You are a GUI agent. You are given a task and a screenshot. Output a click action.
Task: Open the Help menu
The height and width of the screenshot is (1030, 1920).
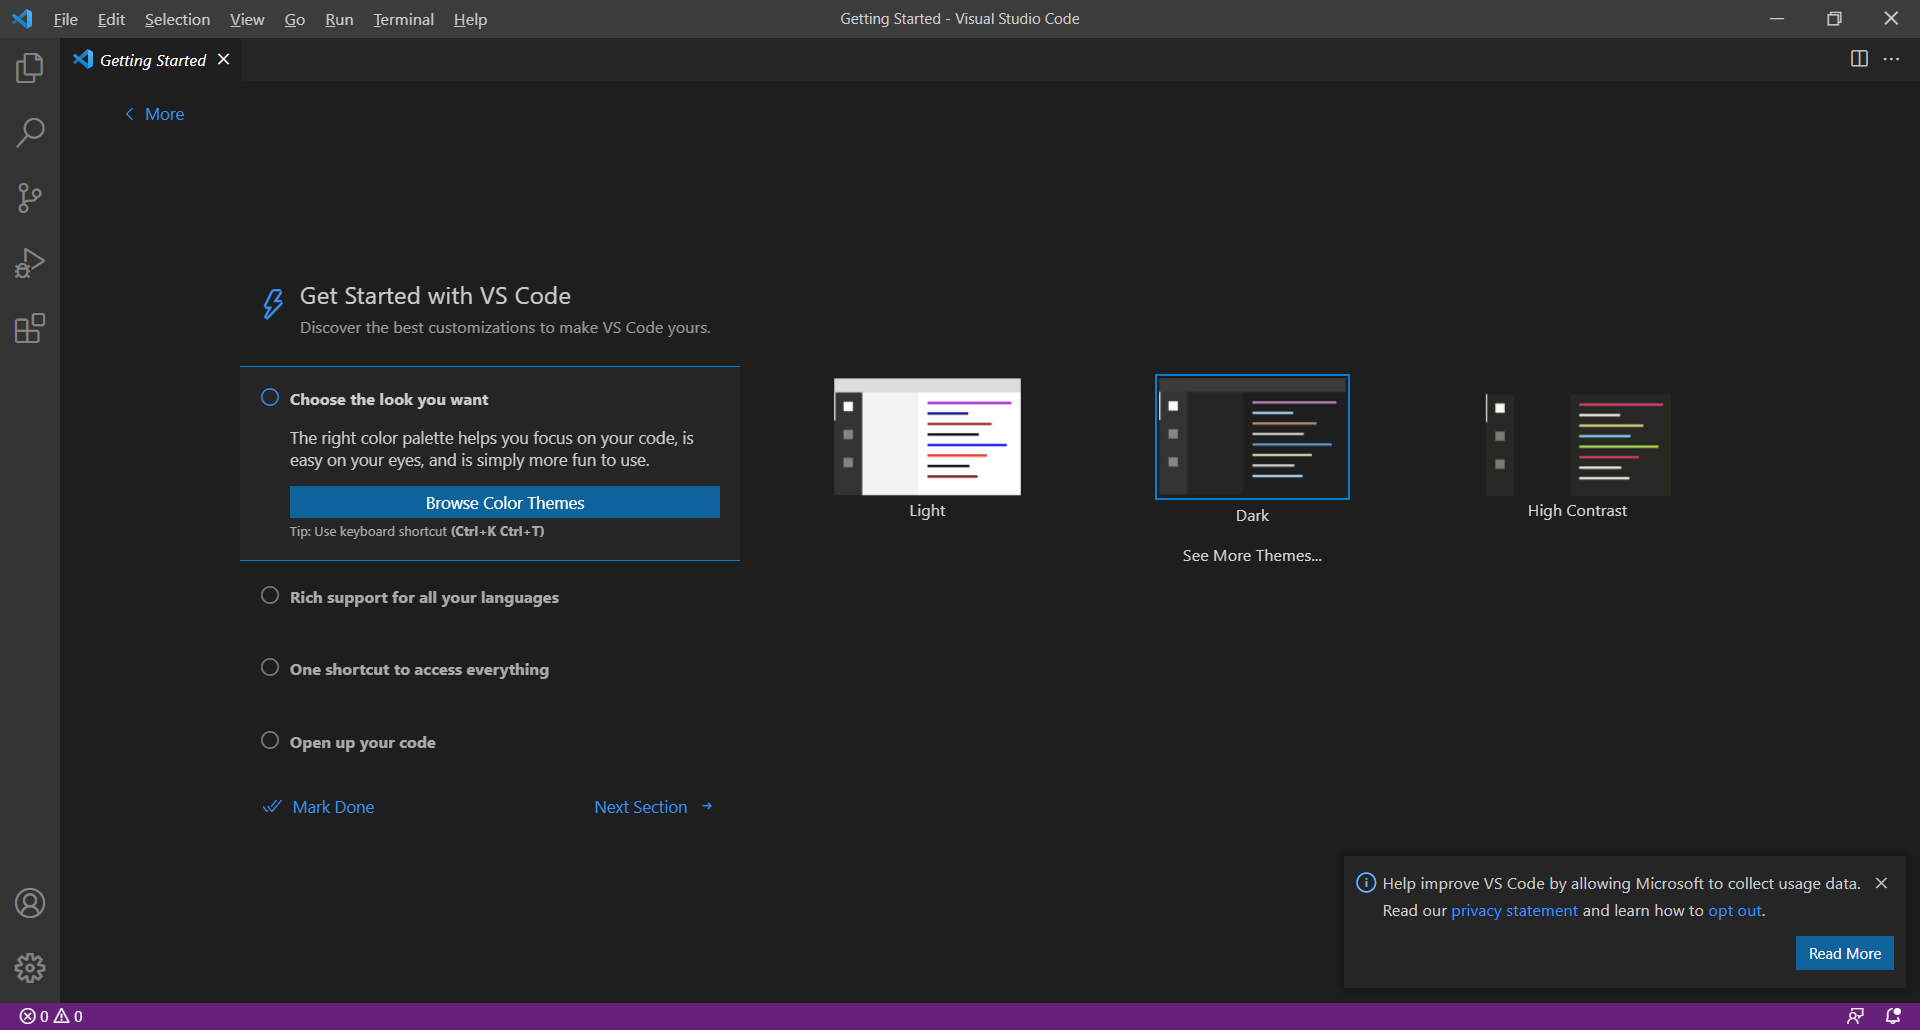point(470,19)
